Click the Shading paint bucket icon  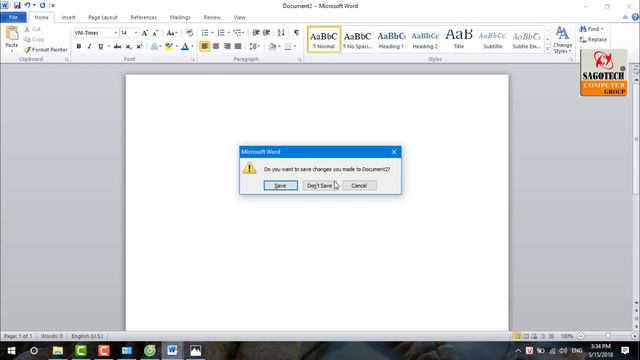pos(272,47)
